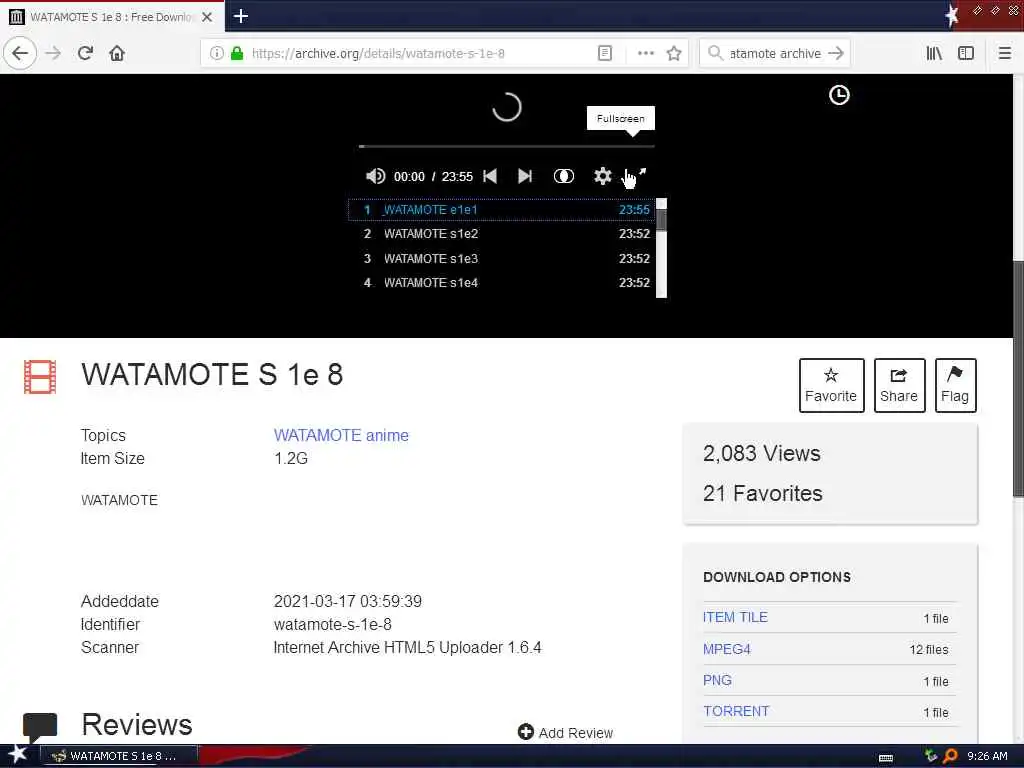Play WATAMOTE s1e4 from playlist

501,283
